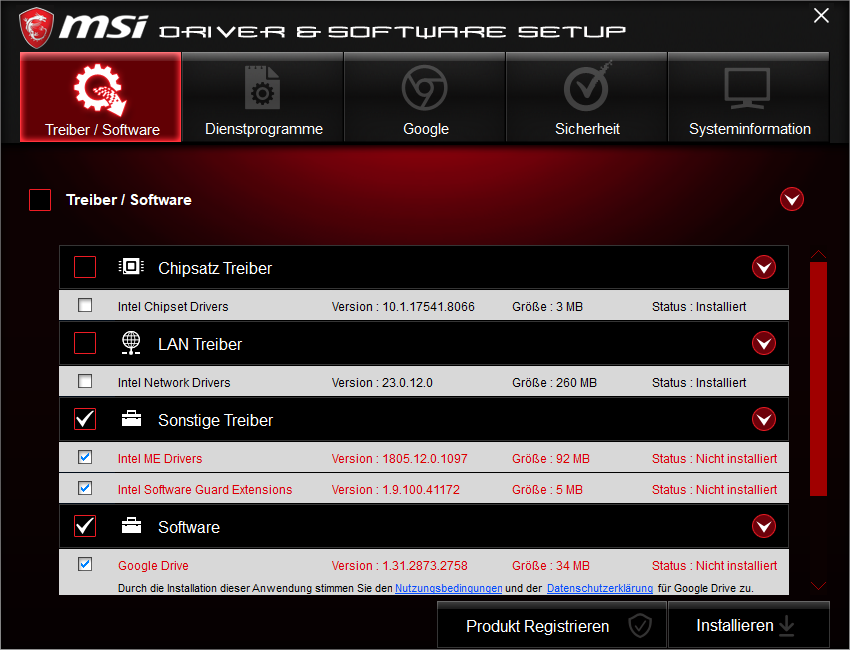Click the Installieren button
This screenshot has height=650, width=850.
click(x=749, y=625)
